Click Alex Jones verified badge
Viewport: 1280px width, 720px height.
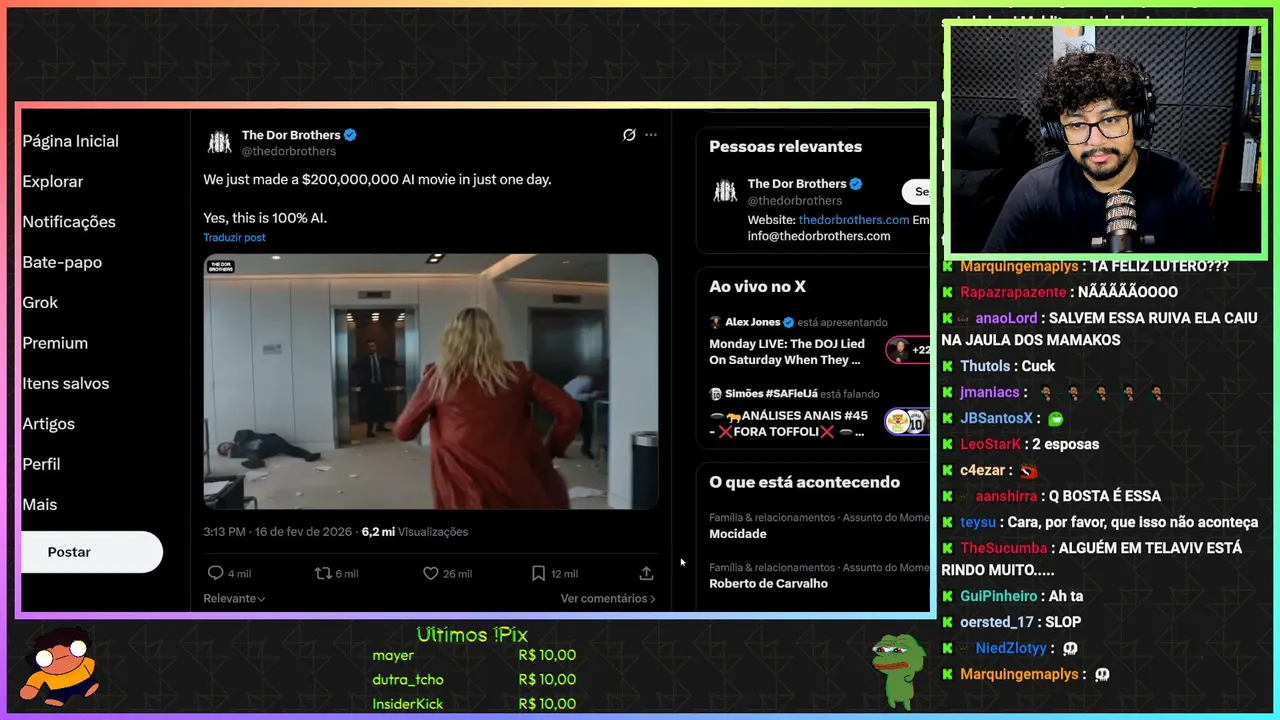[788, 322]
